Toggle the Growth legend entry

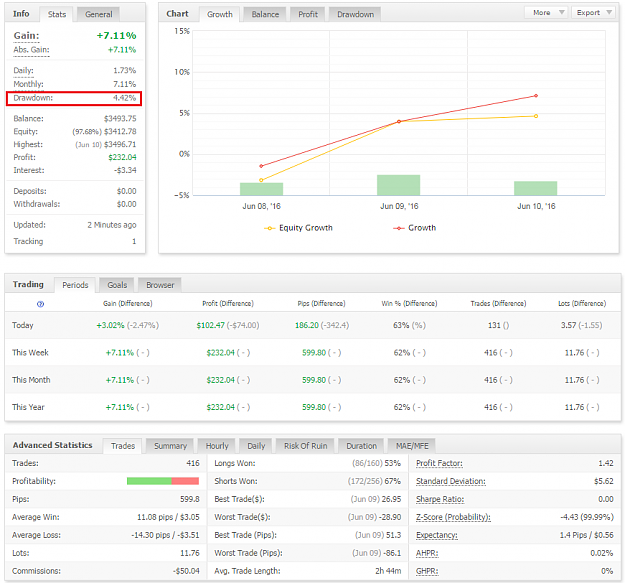click(415, 228)
